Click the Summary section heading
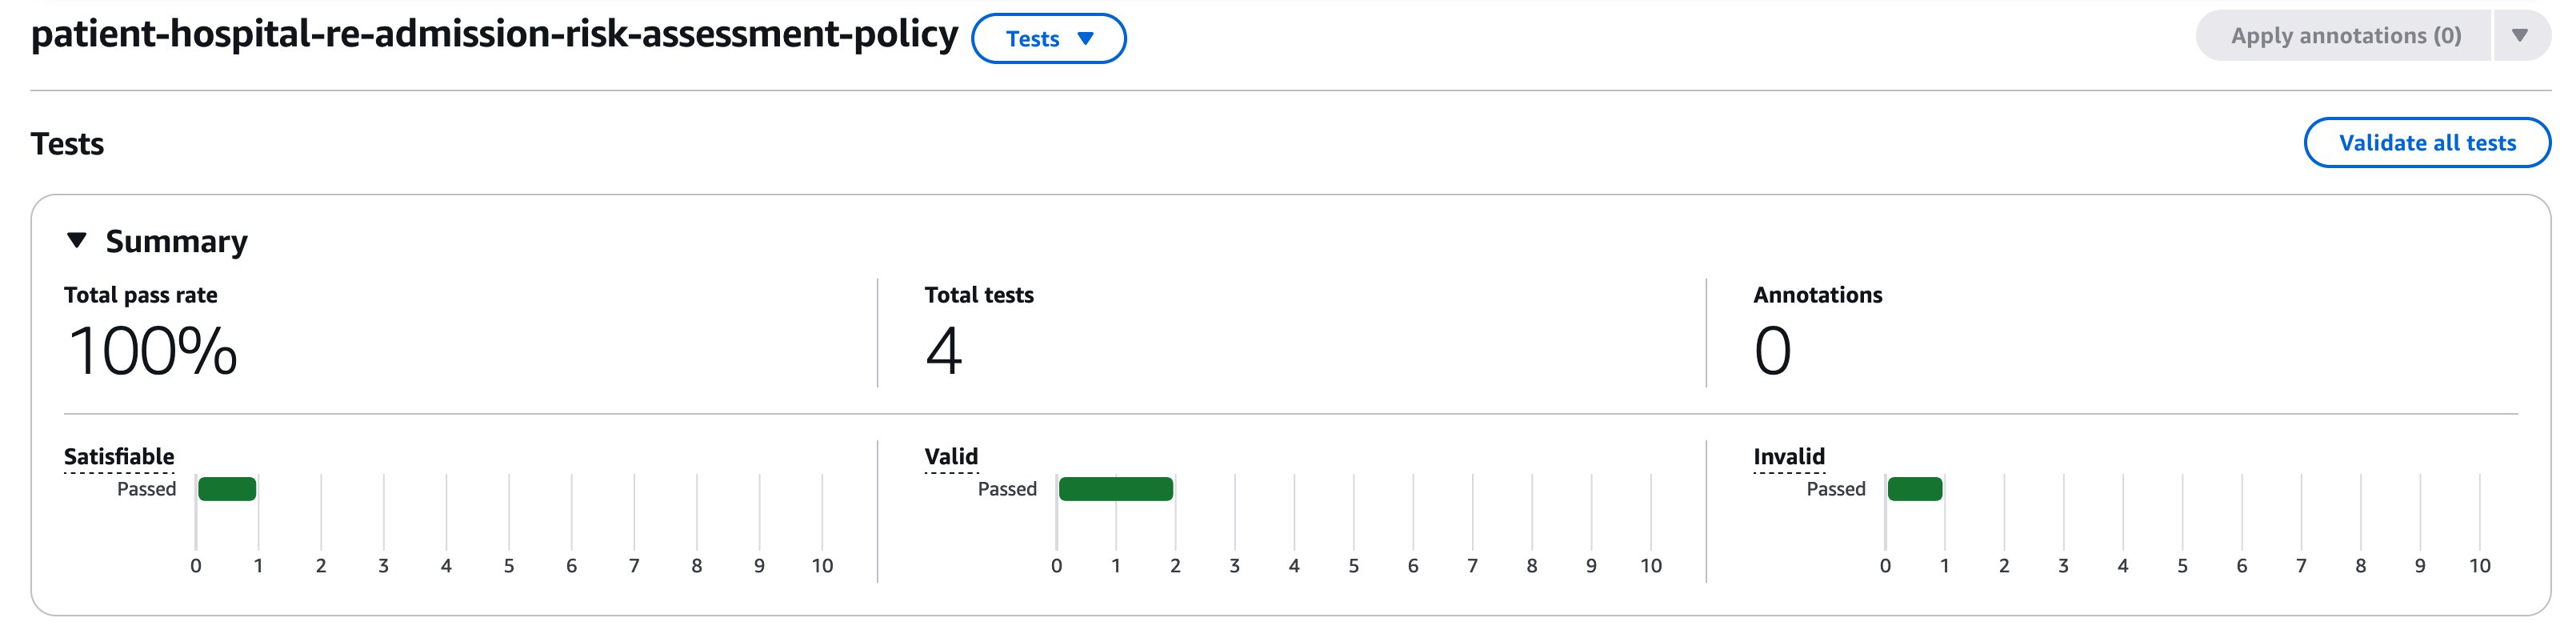Image resolution: width=2576 pixels, height=634 pixels. [x=176, y=241]
